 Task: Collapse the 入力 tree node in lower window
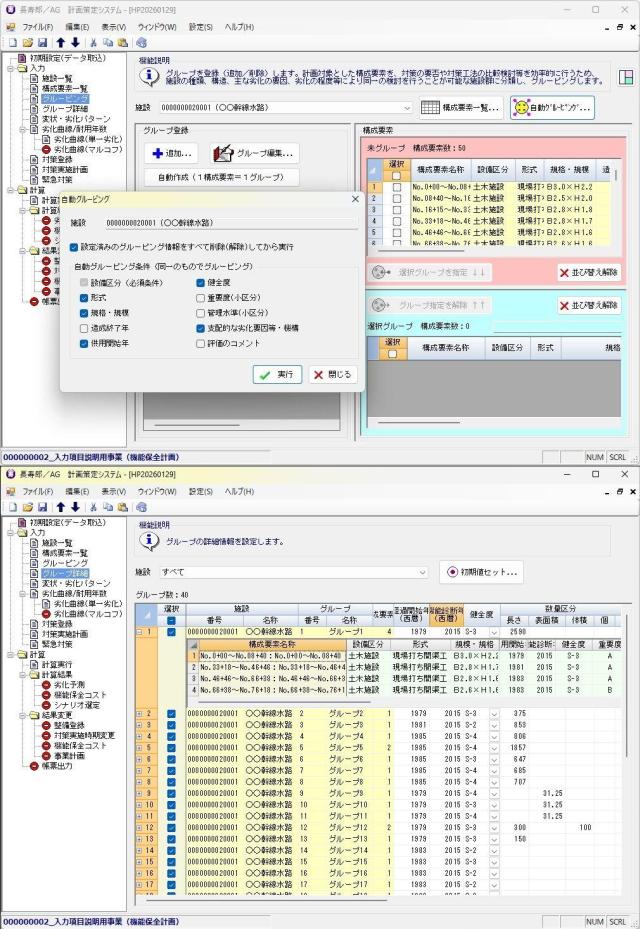tap(11, 533)
